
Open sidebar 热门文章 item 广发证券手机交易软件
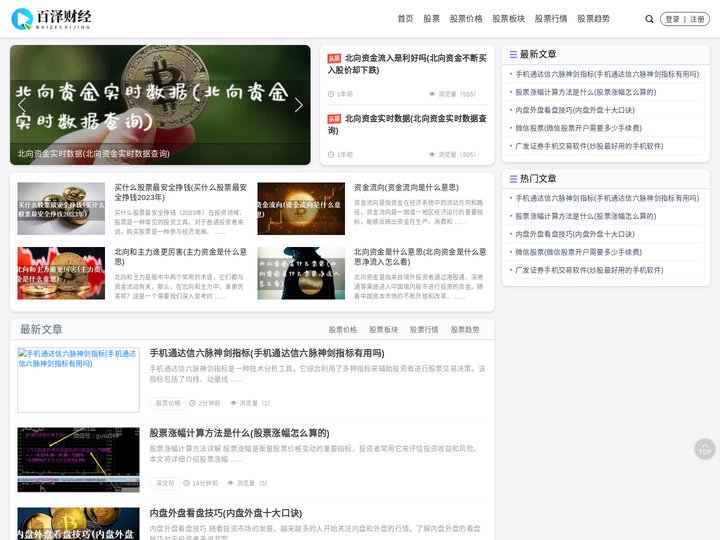coord(589,270)
